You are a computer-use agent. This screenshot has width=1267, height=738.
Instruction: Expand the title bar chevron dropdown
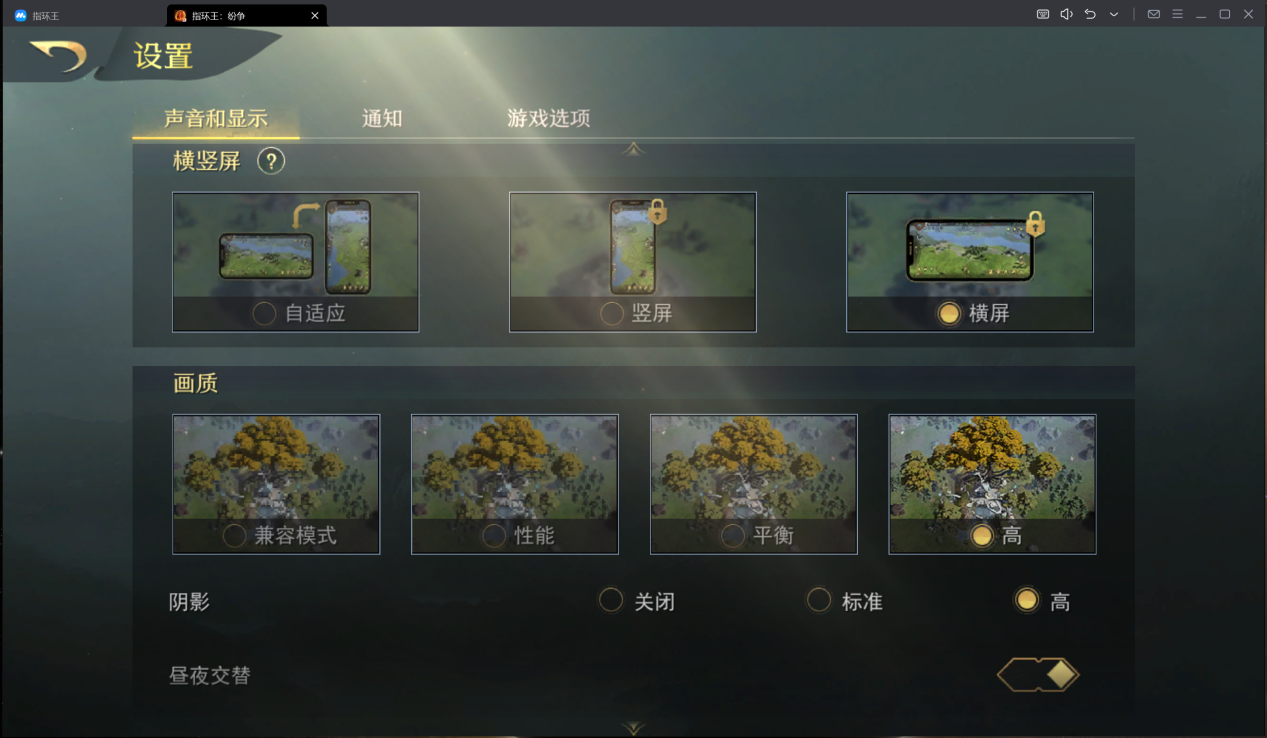point(1113,14)
